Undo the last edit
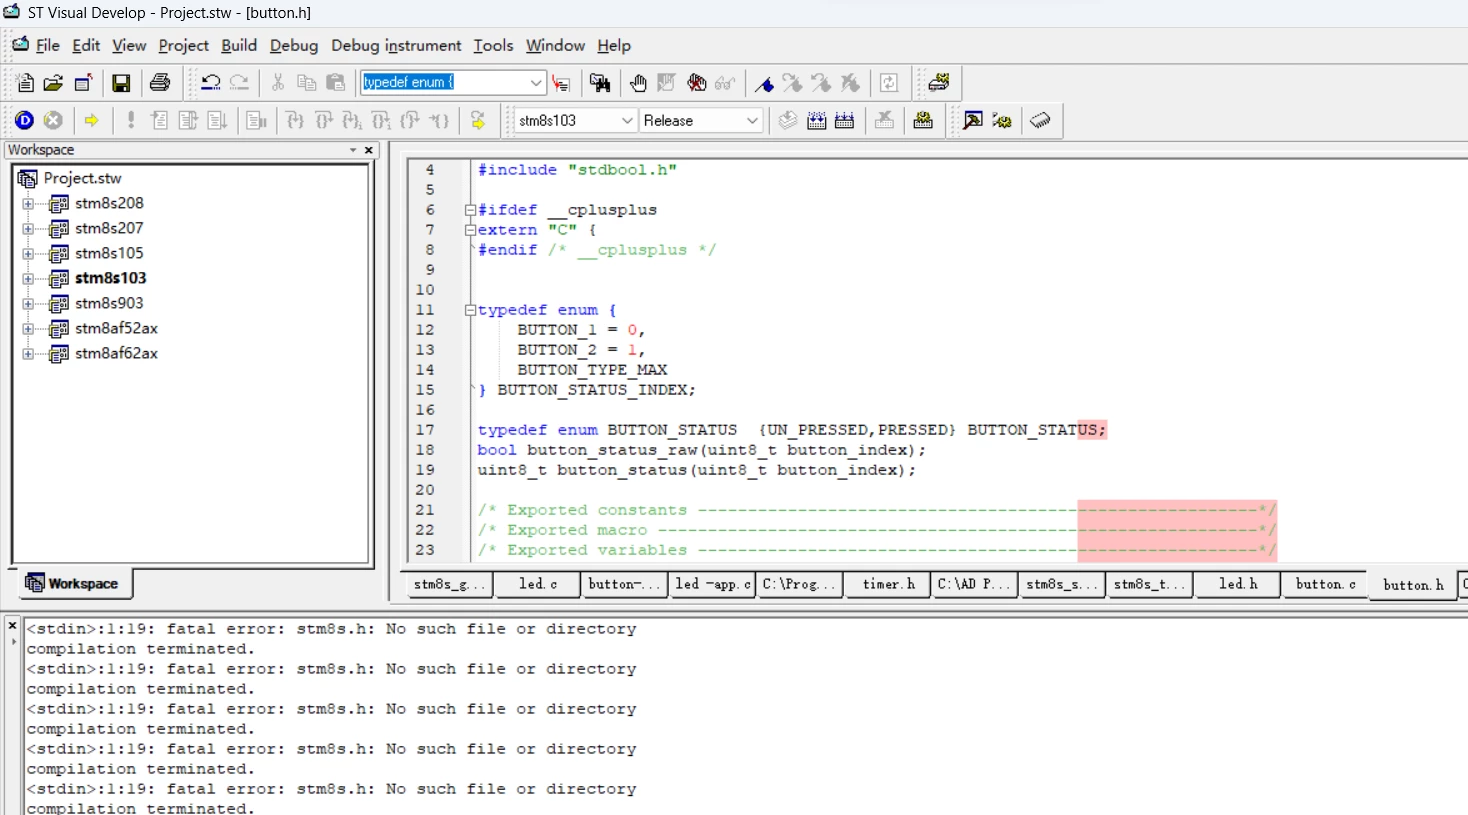 pos(210,83)
